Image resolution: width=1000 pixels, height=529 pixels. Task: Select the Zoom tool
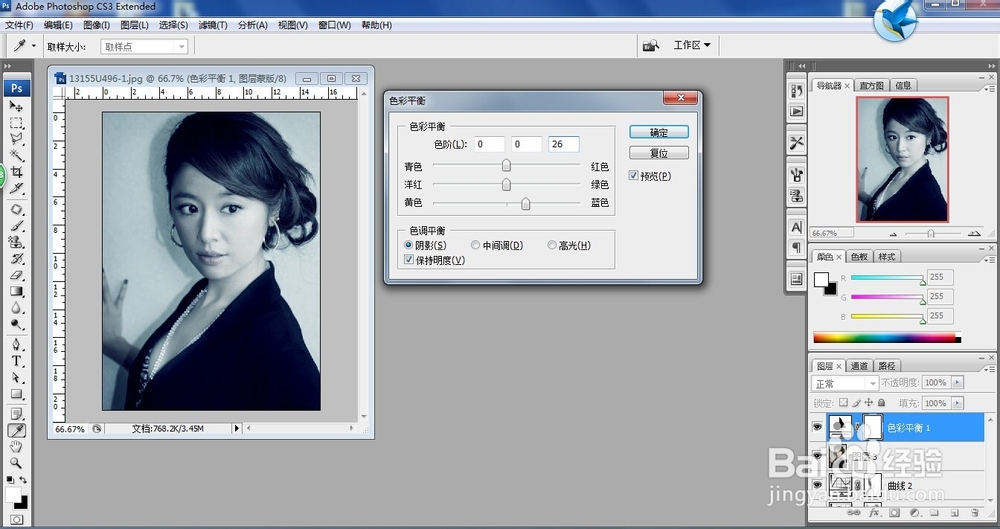pos(16,463)
